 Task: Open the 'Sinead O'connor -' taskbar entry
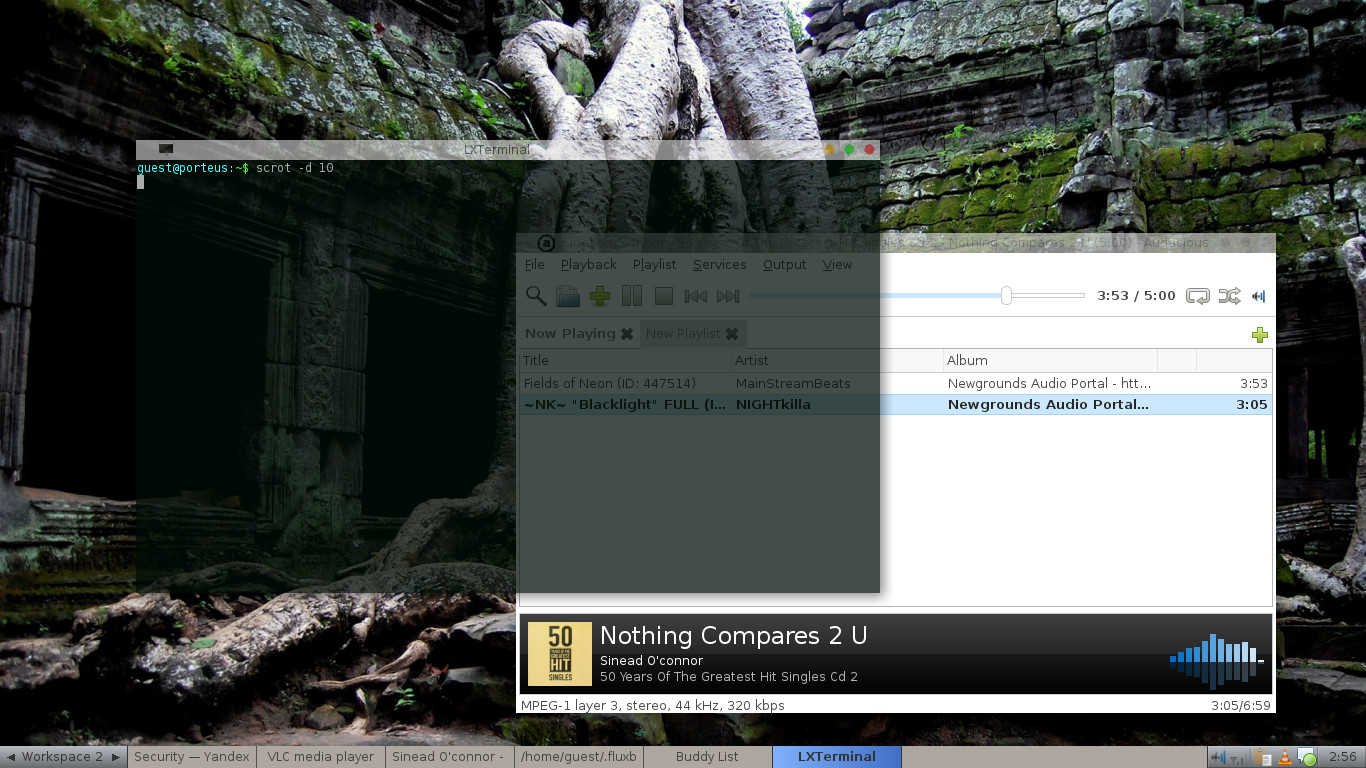point(449,757)
